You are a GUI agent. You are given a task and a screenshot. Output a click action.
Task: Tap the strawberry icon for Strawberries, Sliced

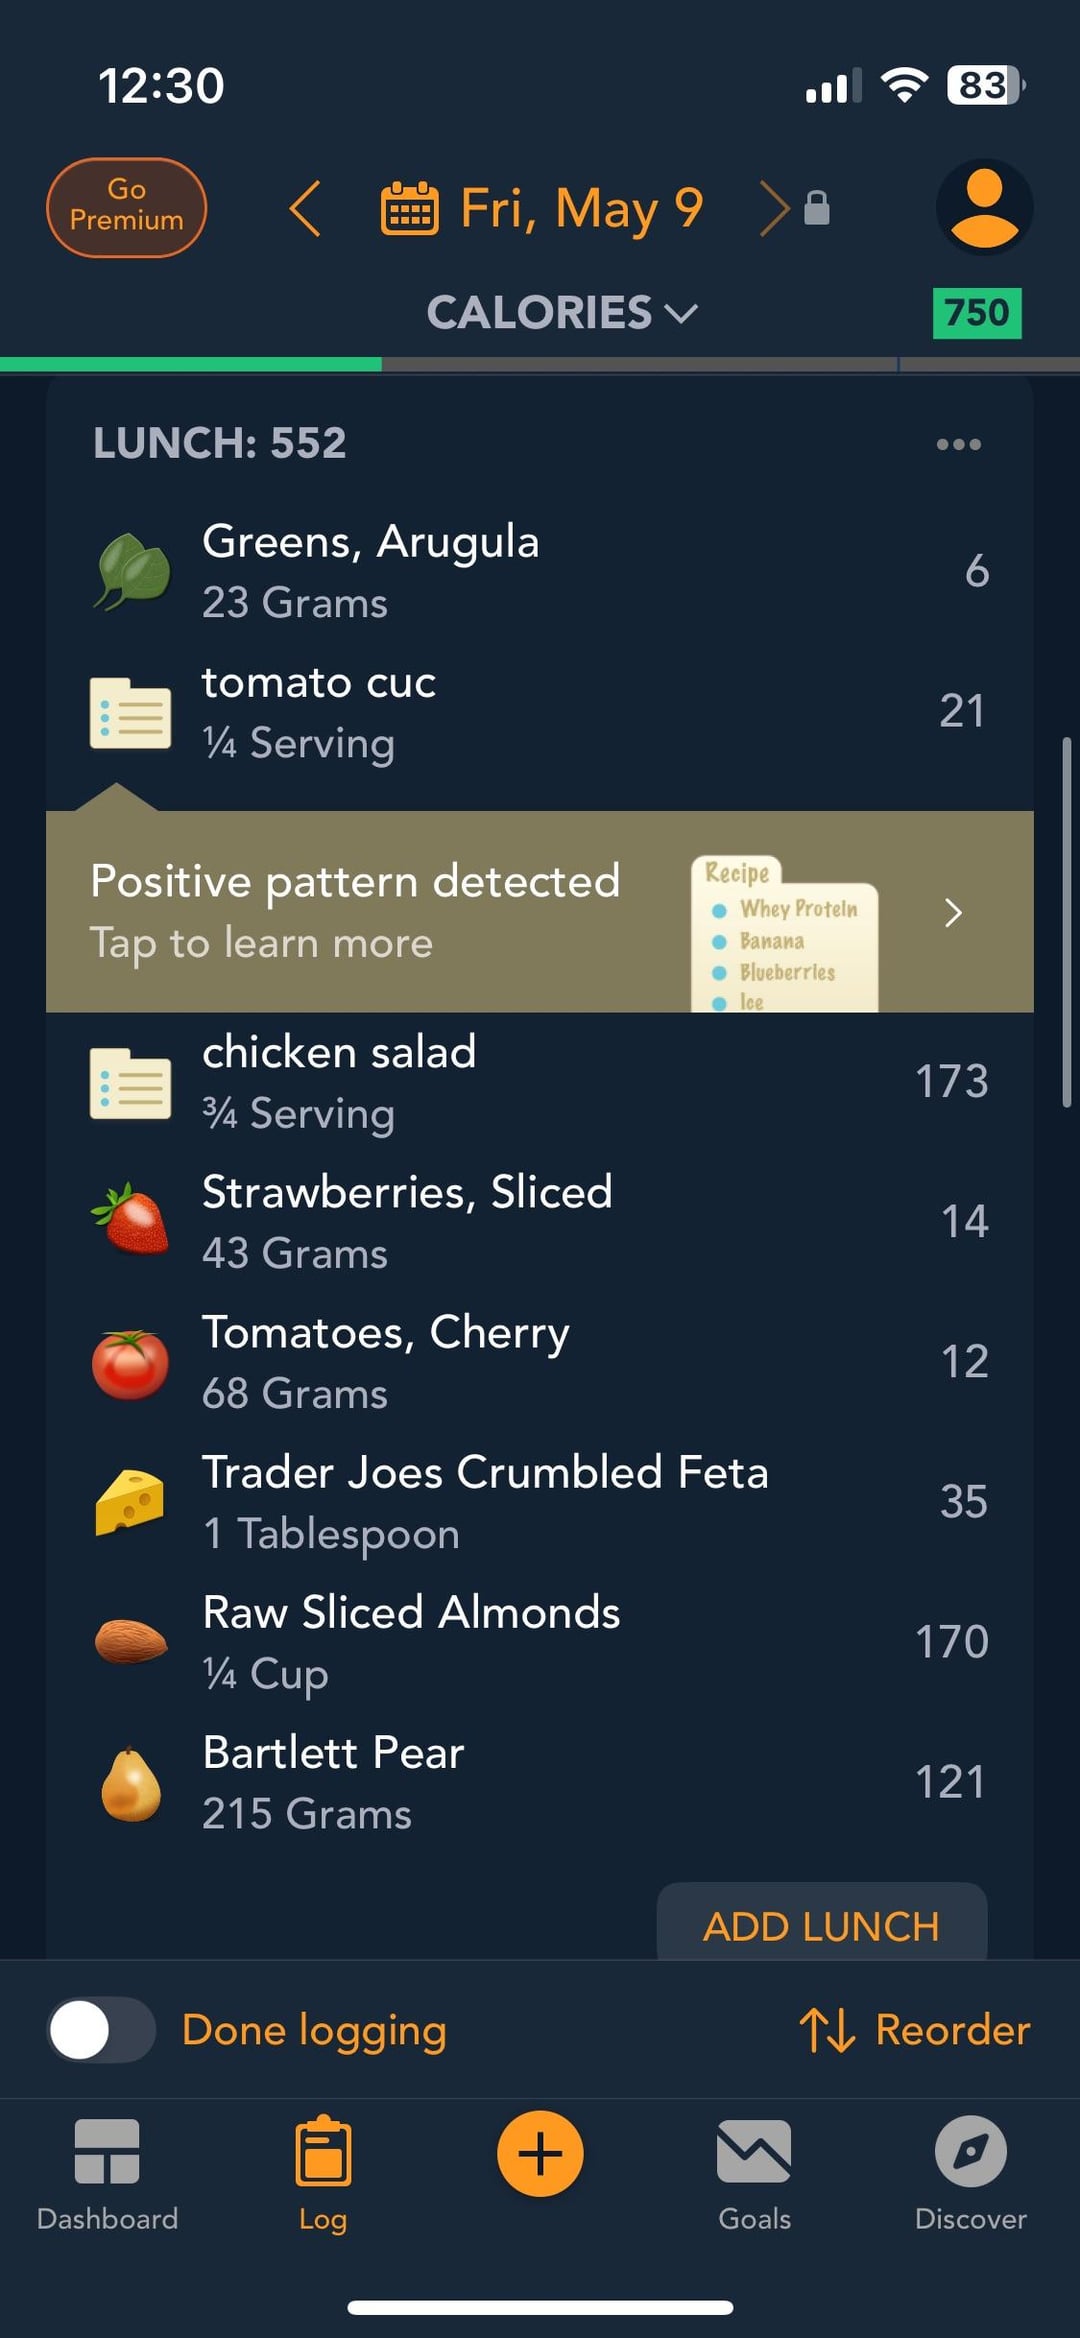[x=131, y=1219]
